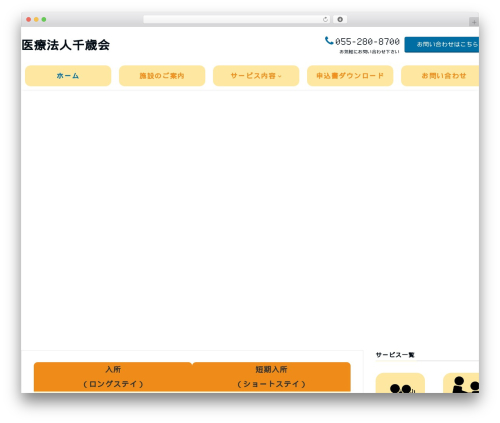
Task: Minimize the window with the yellow button
Action: point(36,20)
